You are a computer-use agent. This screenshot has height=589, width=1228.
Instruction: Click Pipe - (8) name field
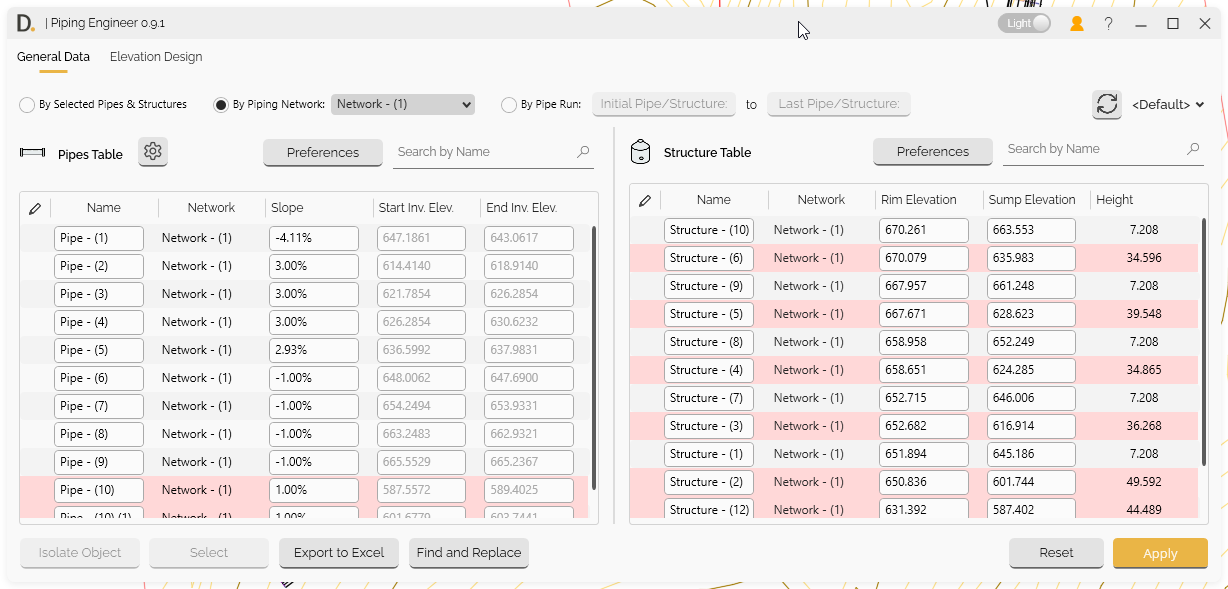tap(99, 434)
